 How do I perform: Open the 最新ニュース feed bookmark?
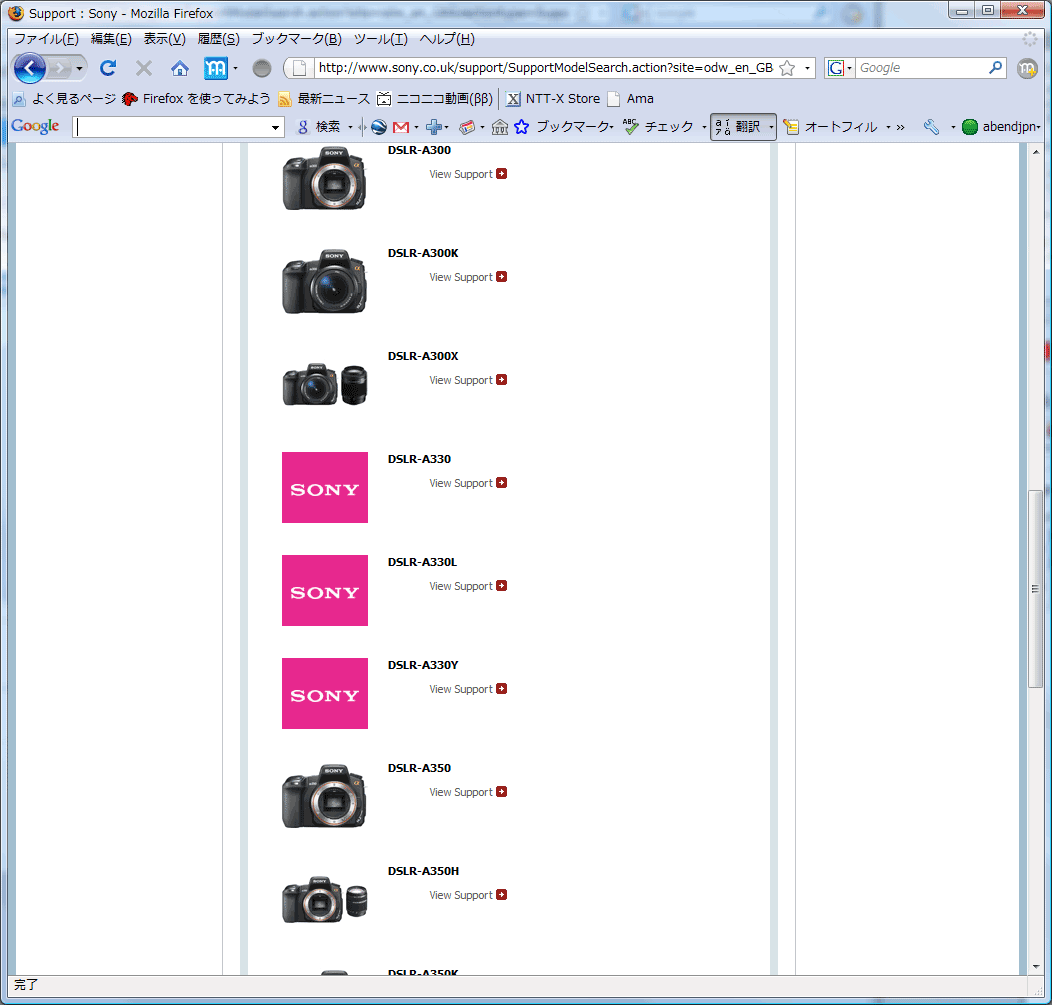click(x=324, y=99)
